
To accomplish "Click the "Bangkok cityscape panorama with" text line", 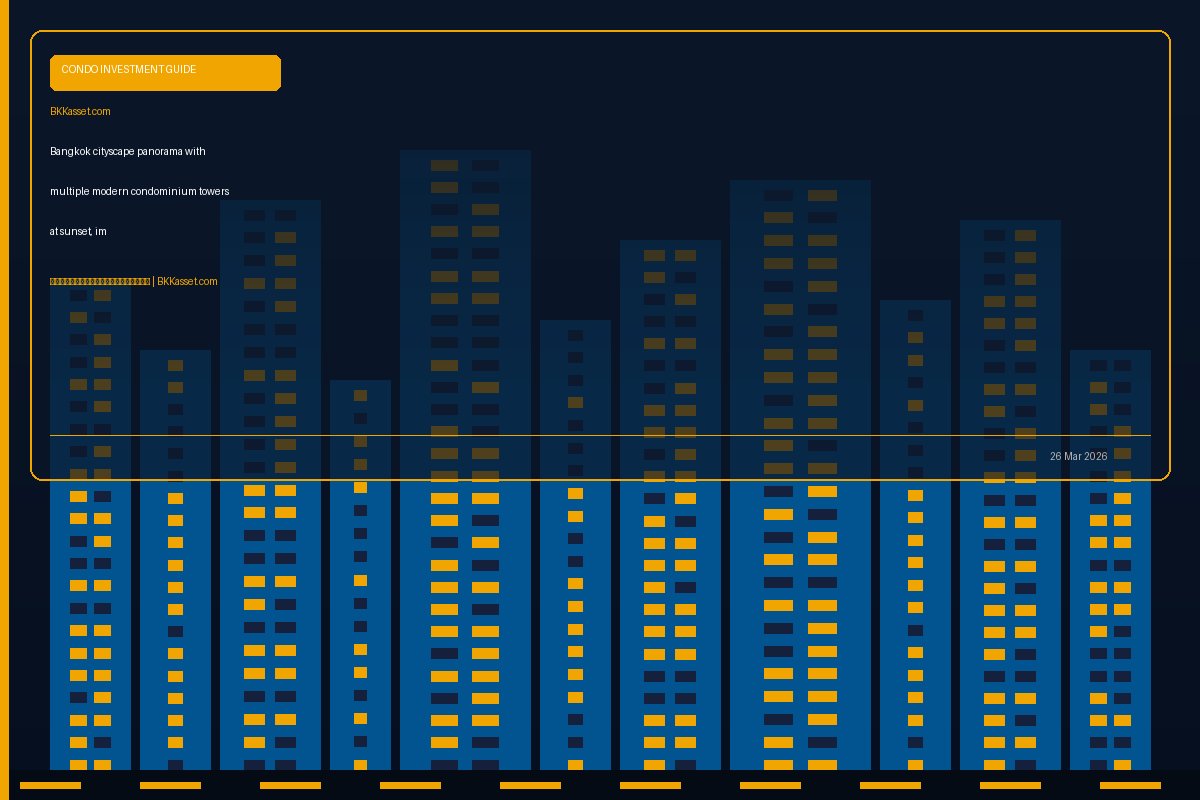I will (x=127, y=151).
